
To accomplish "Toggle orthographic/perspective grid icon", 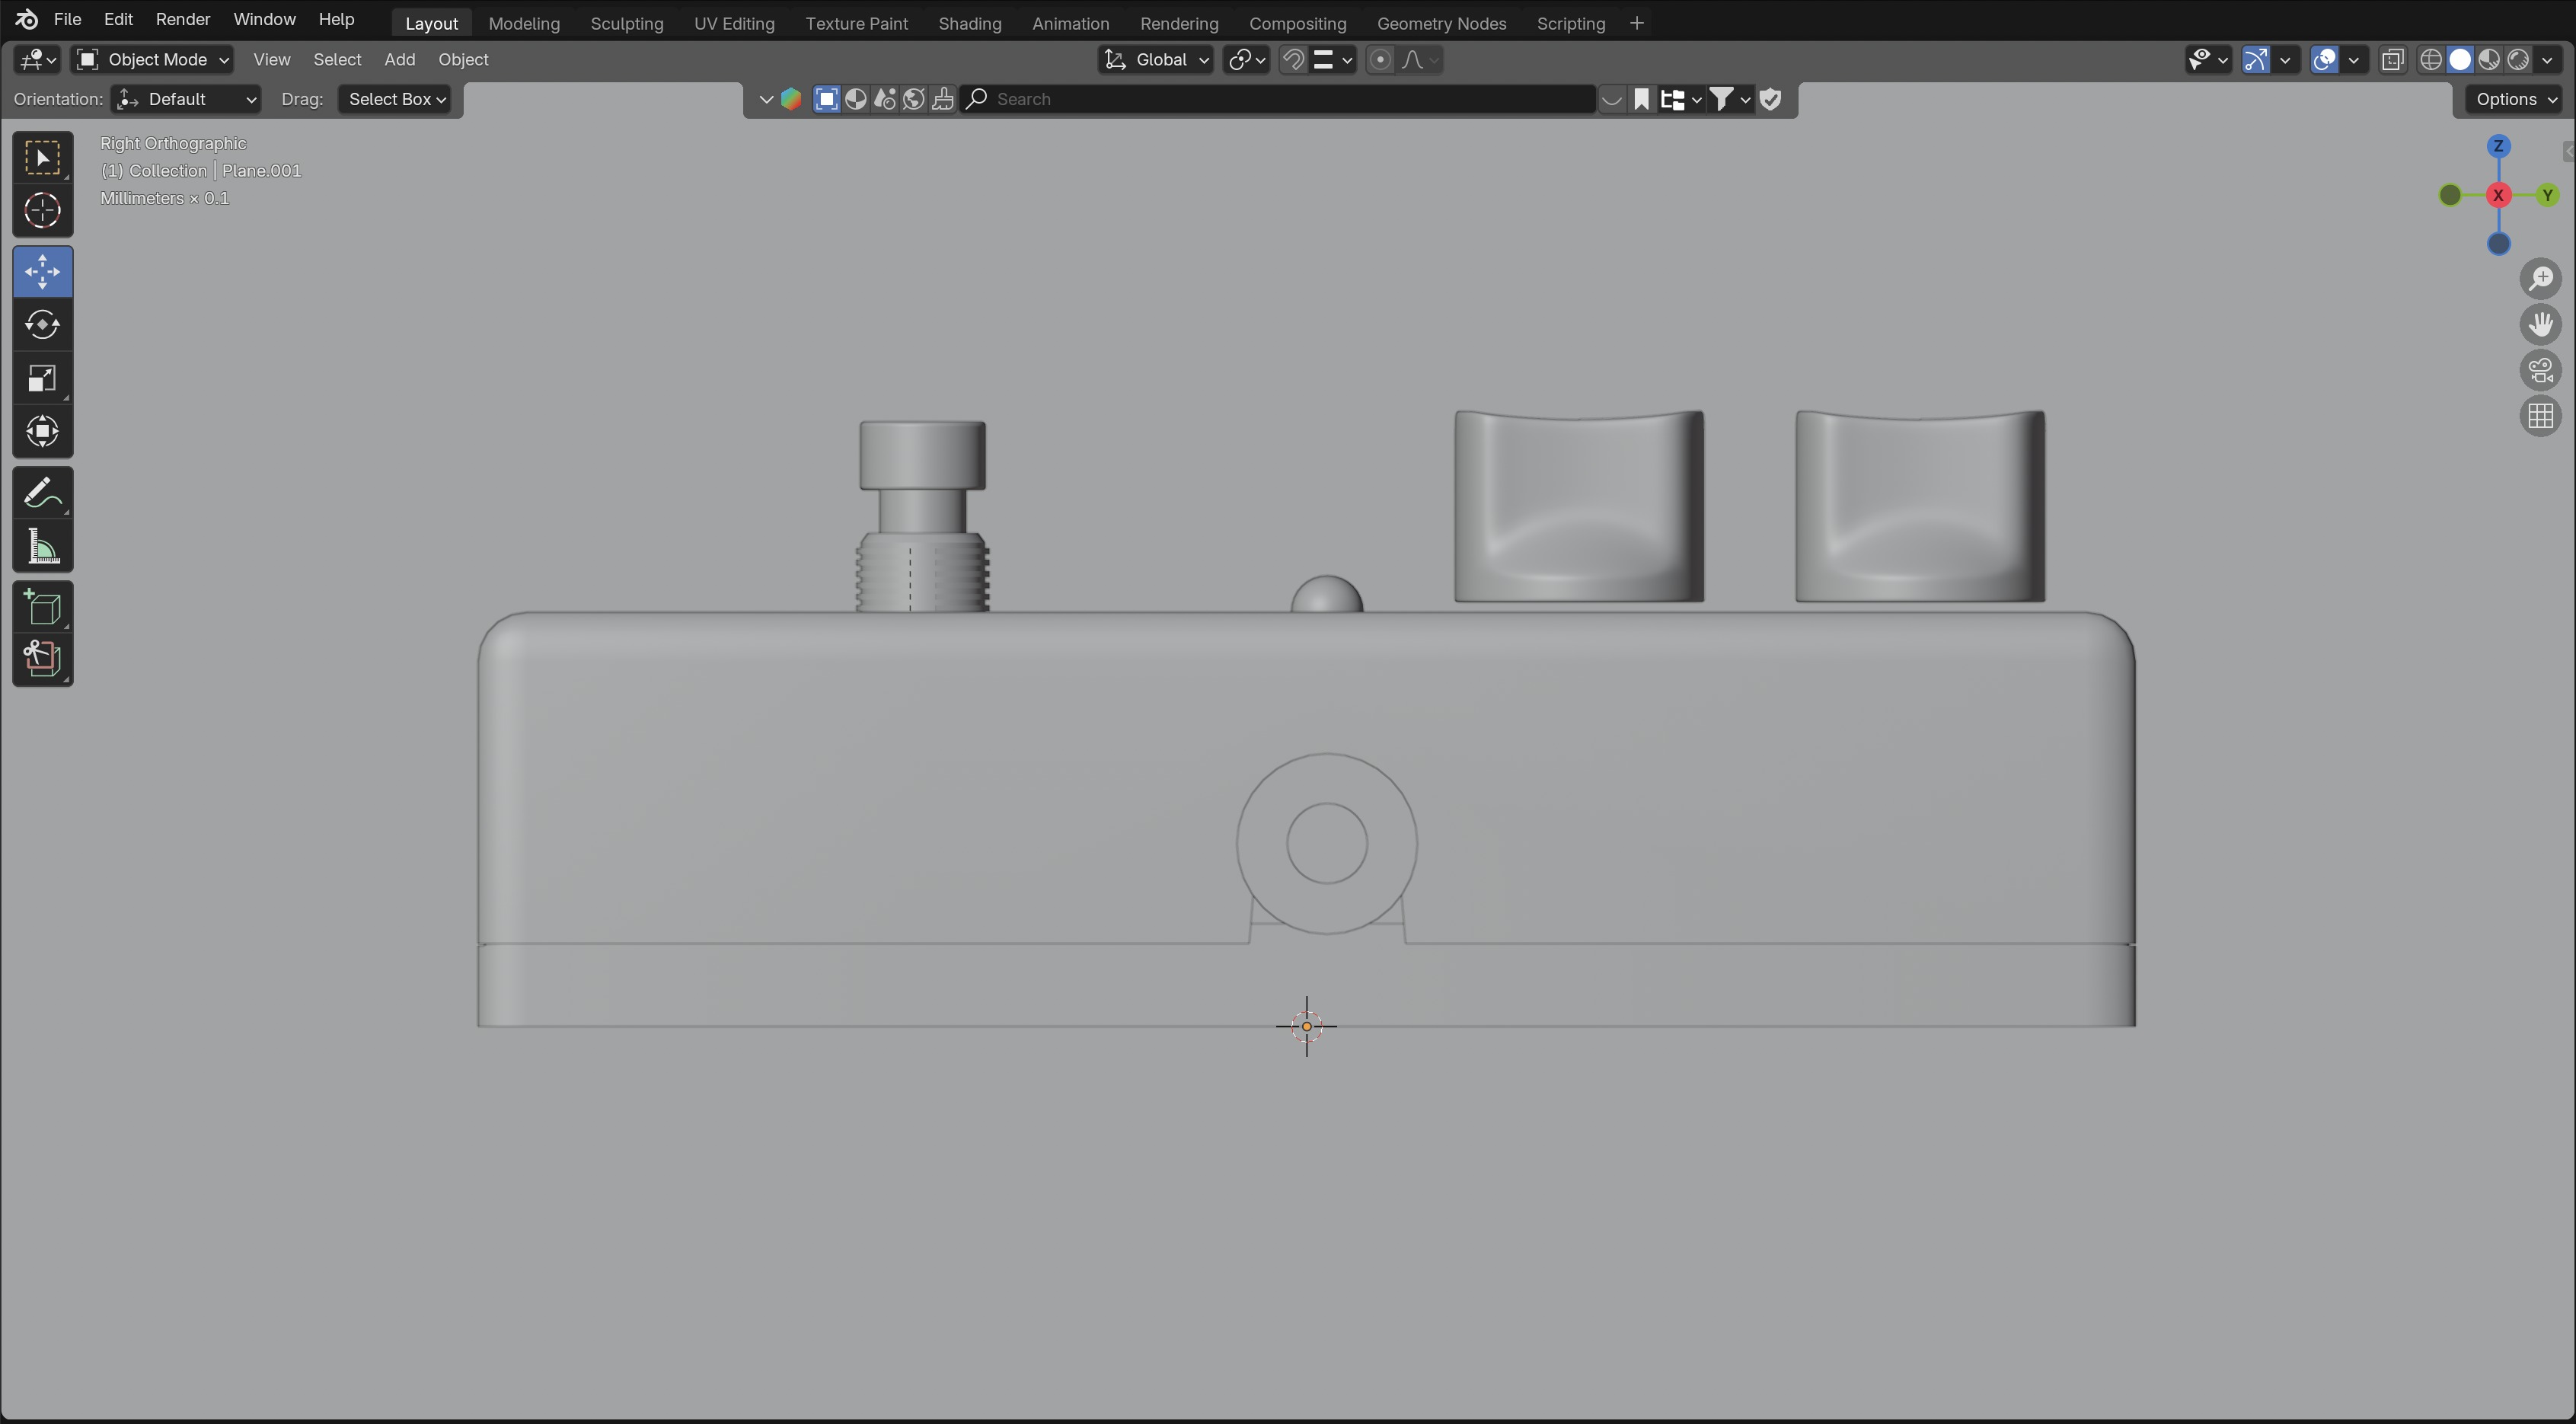I will pos(2540,416).
